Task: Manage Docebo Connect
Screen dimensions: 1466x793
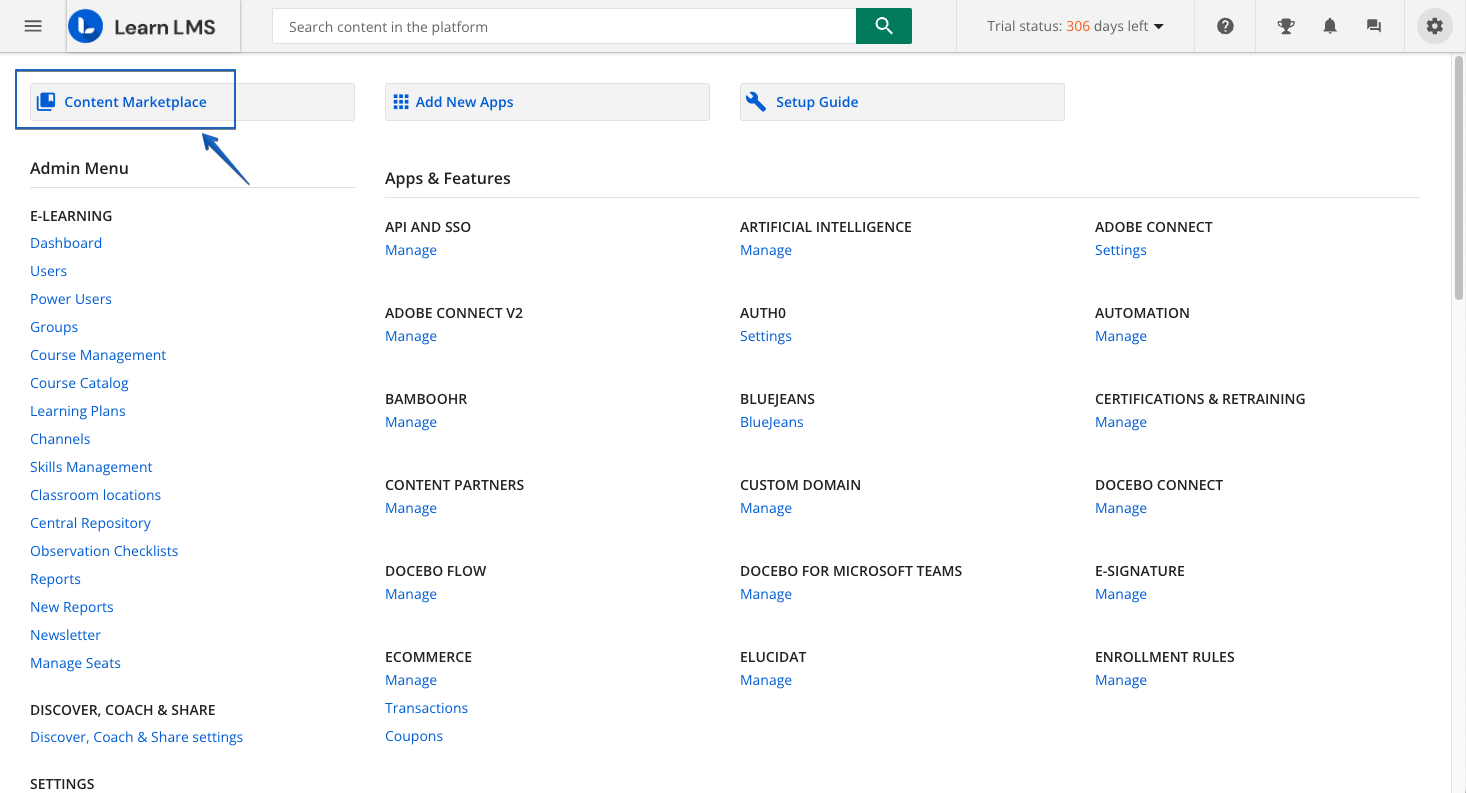Action: [1121, 508]
